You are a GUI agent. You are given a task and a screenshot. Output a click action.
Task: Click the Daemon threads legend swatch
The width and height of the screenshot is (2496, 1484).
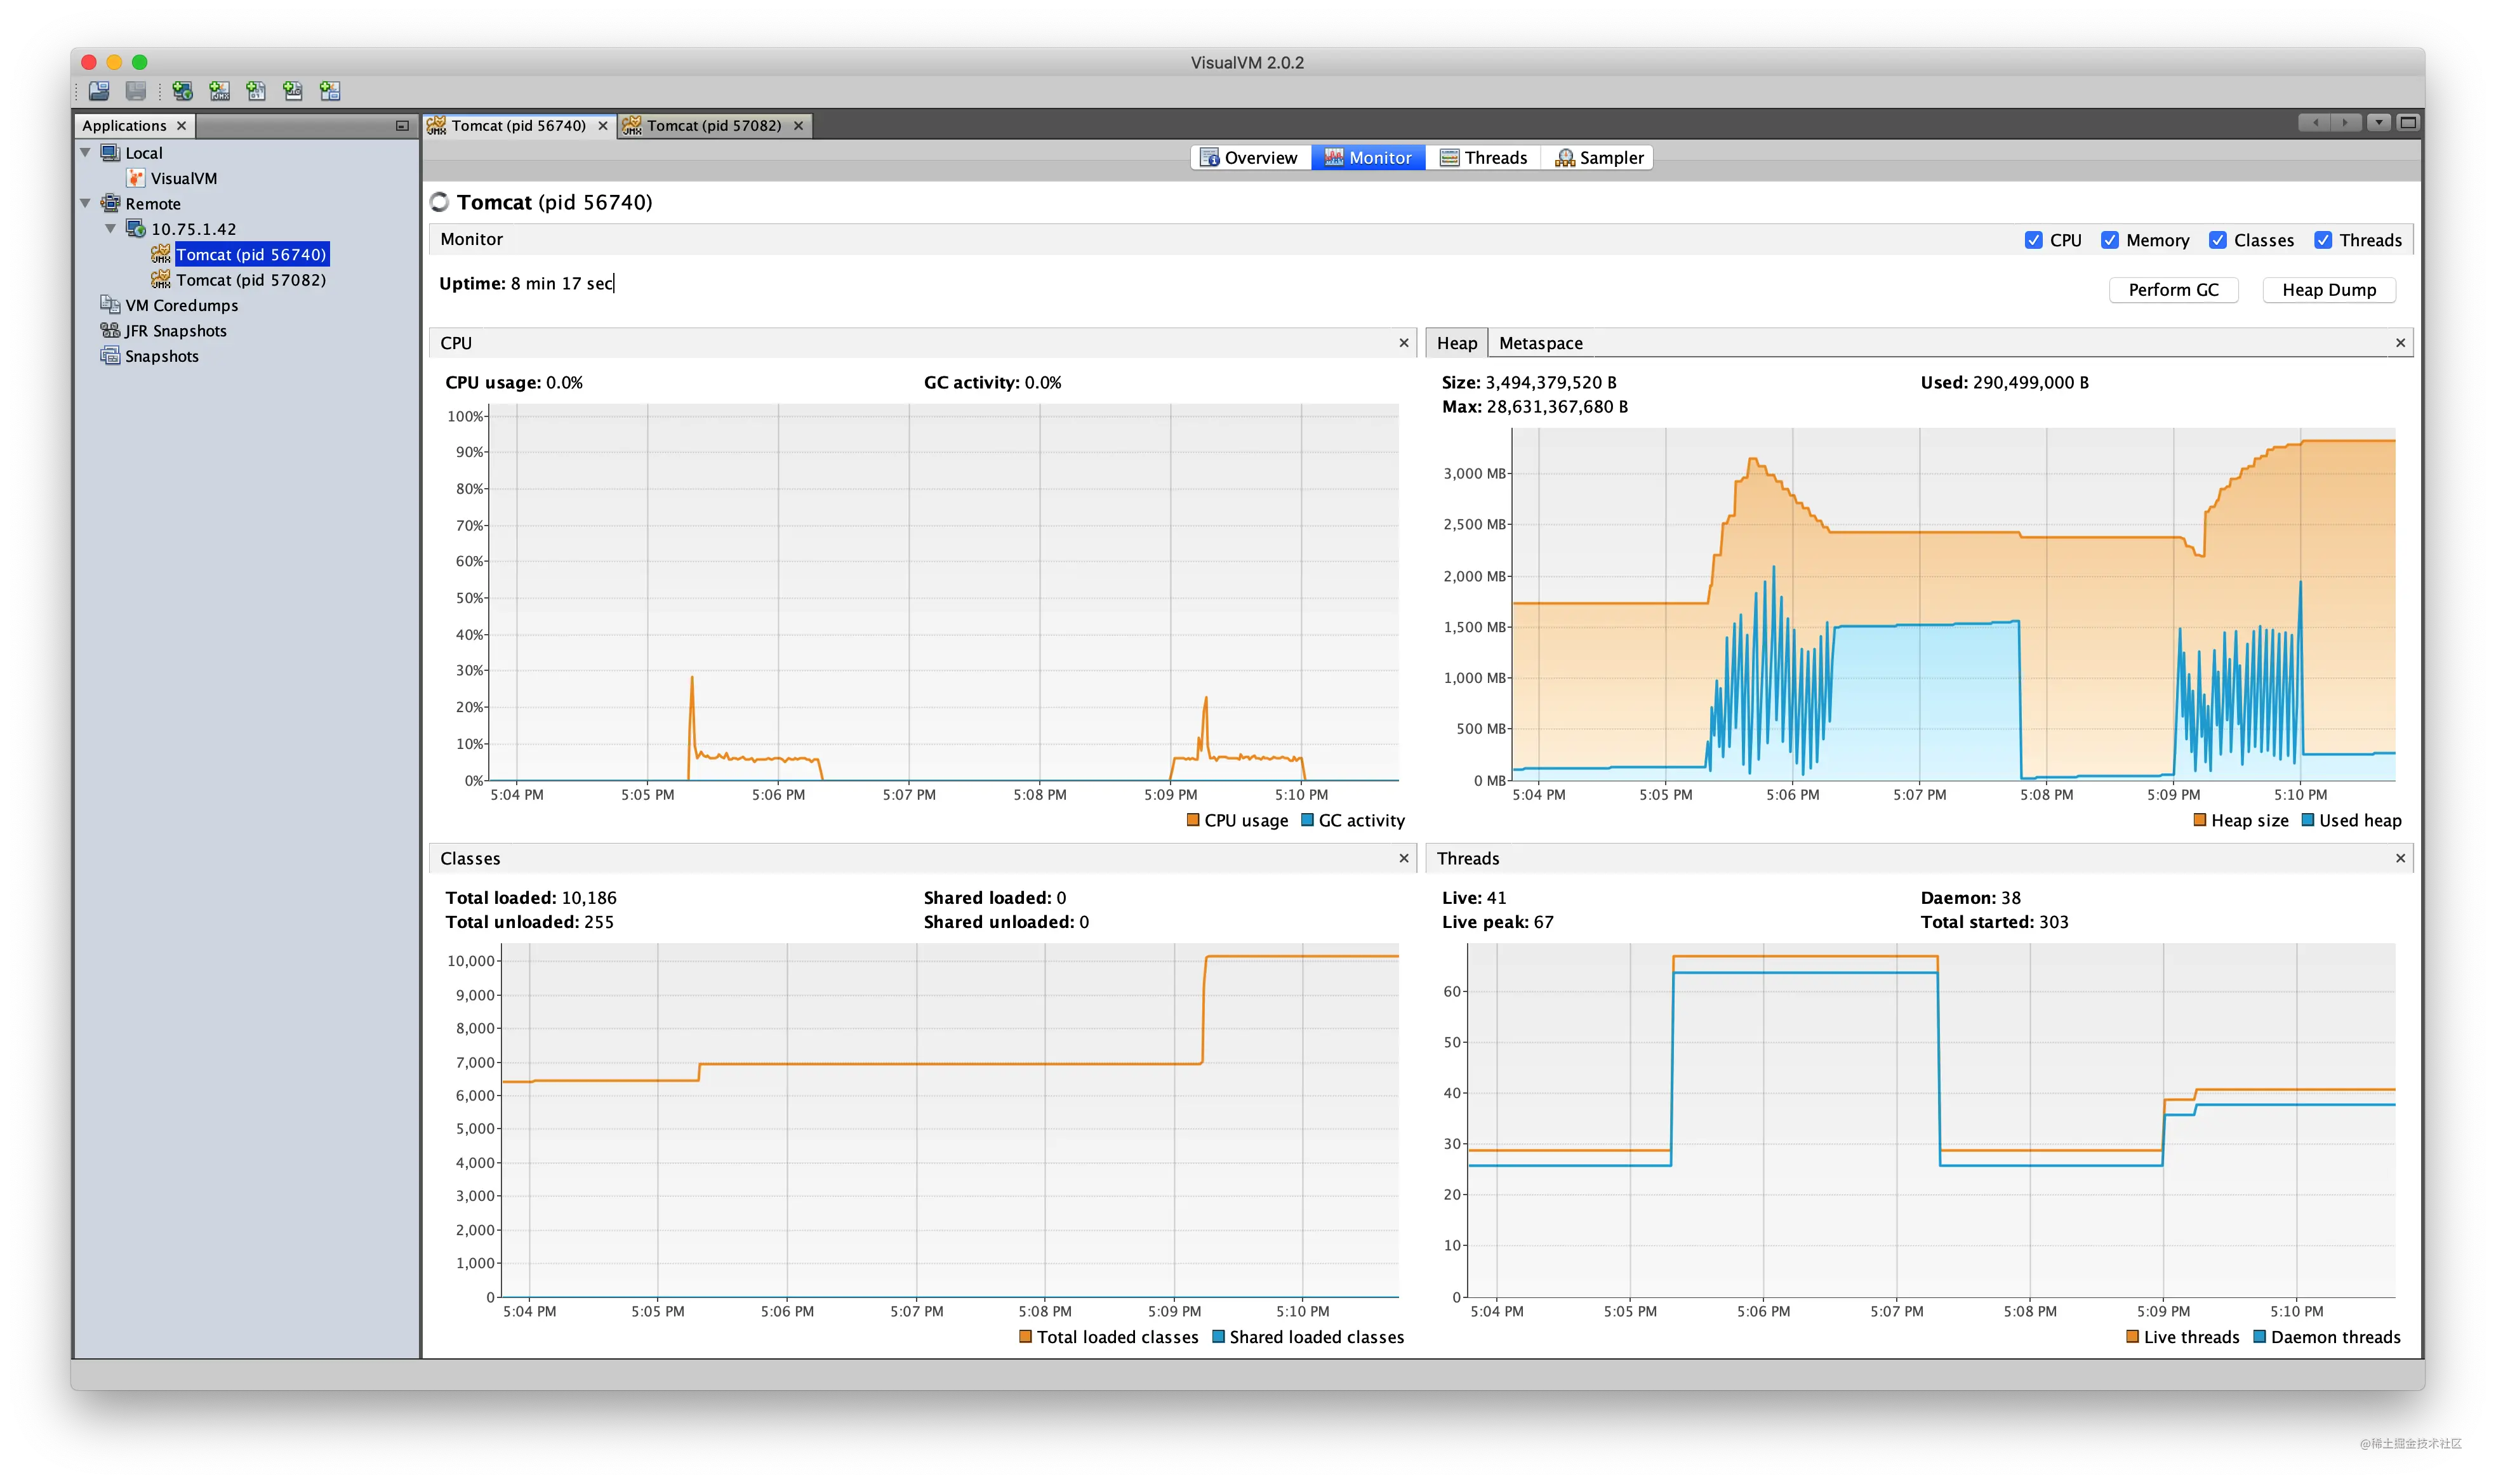click(x=2259, y=1337)
